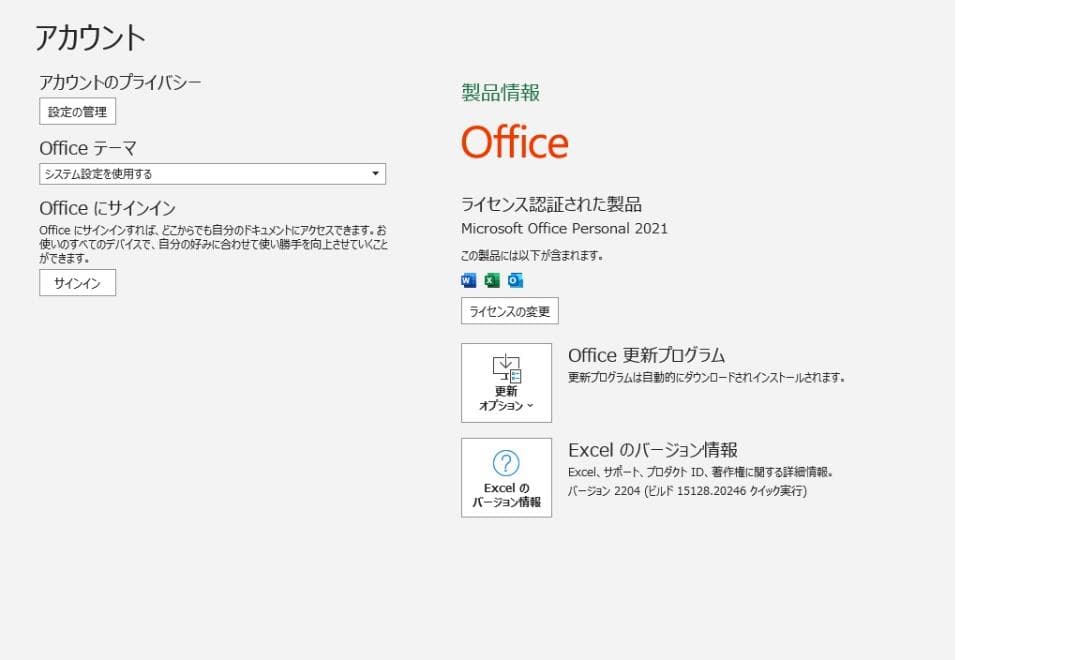Click the 更新プログラムは自動的に description text

click(x=706, y=378)
